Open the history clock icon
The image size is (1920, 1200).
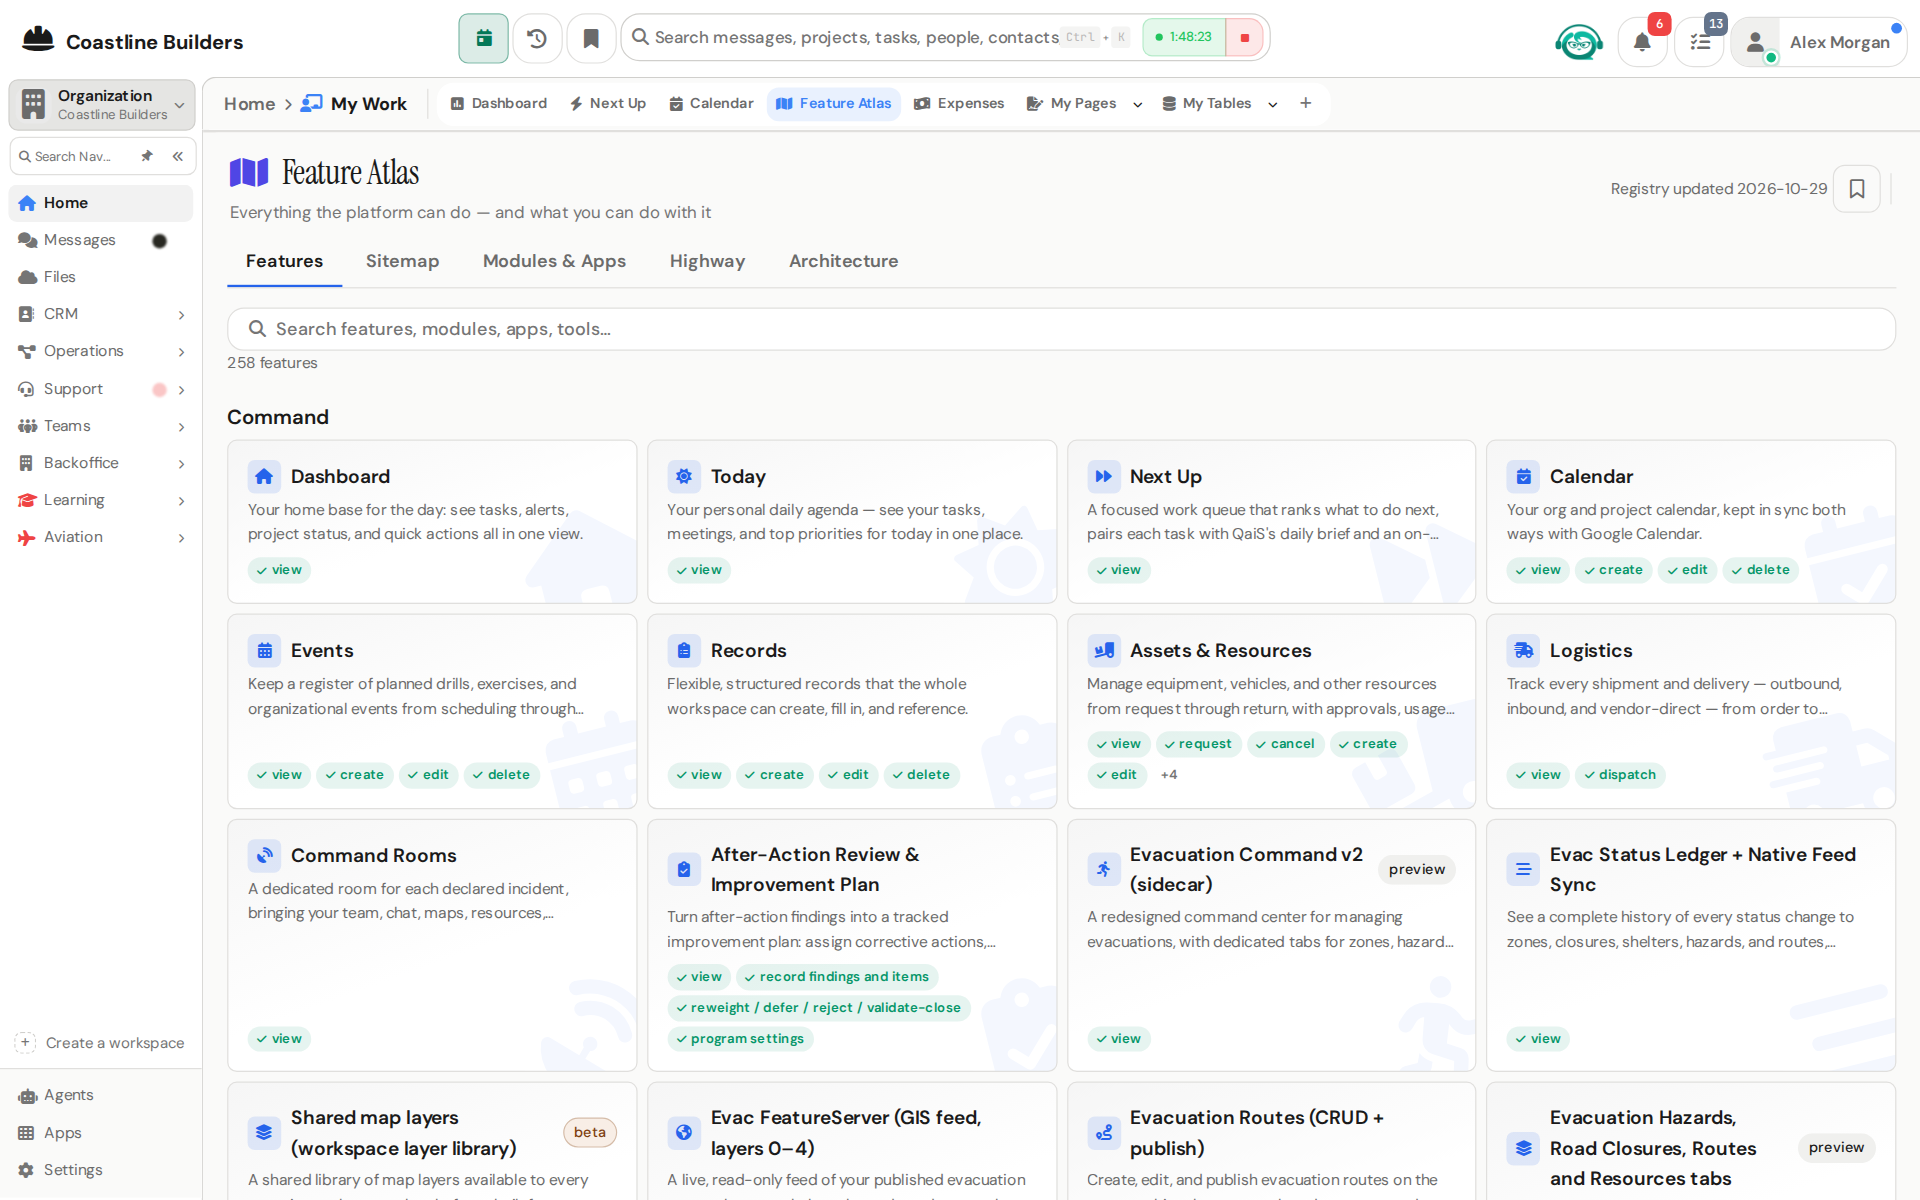pos(537,38)
